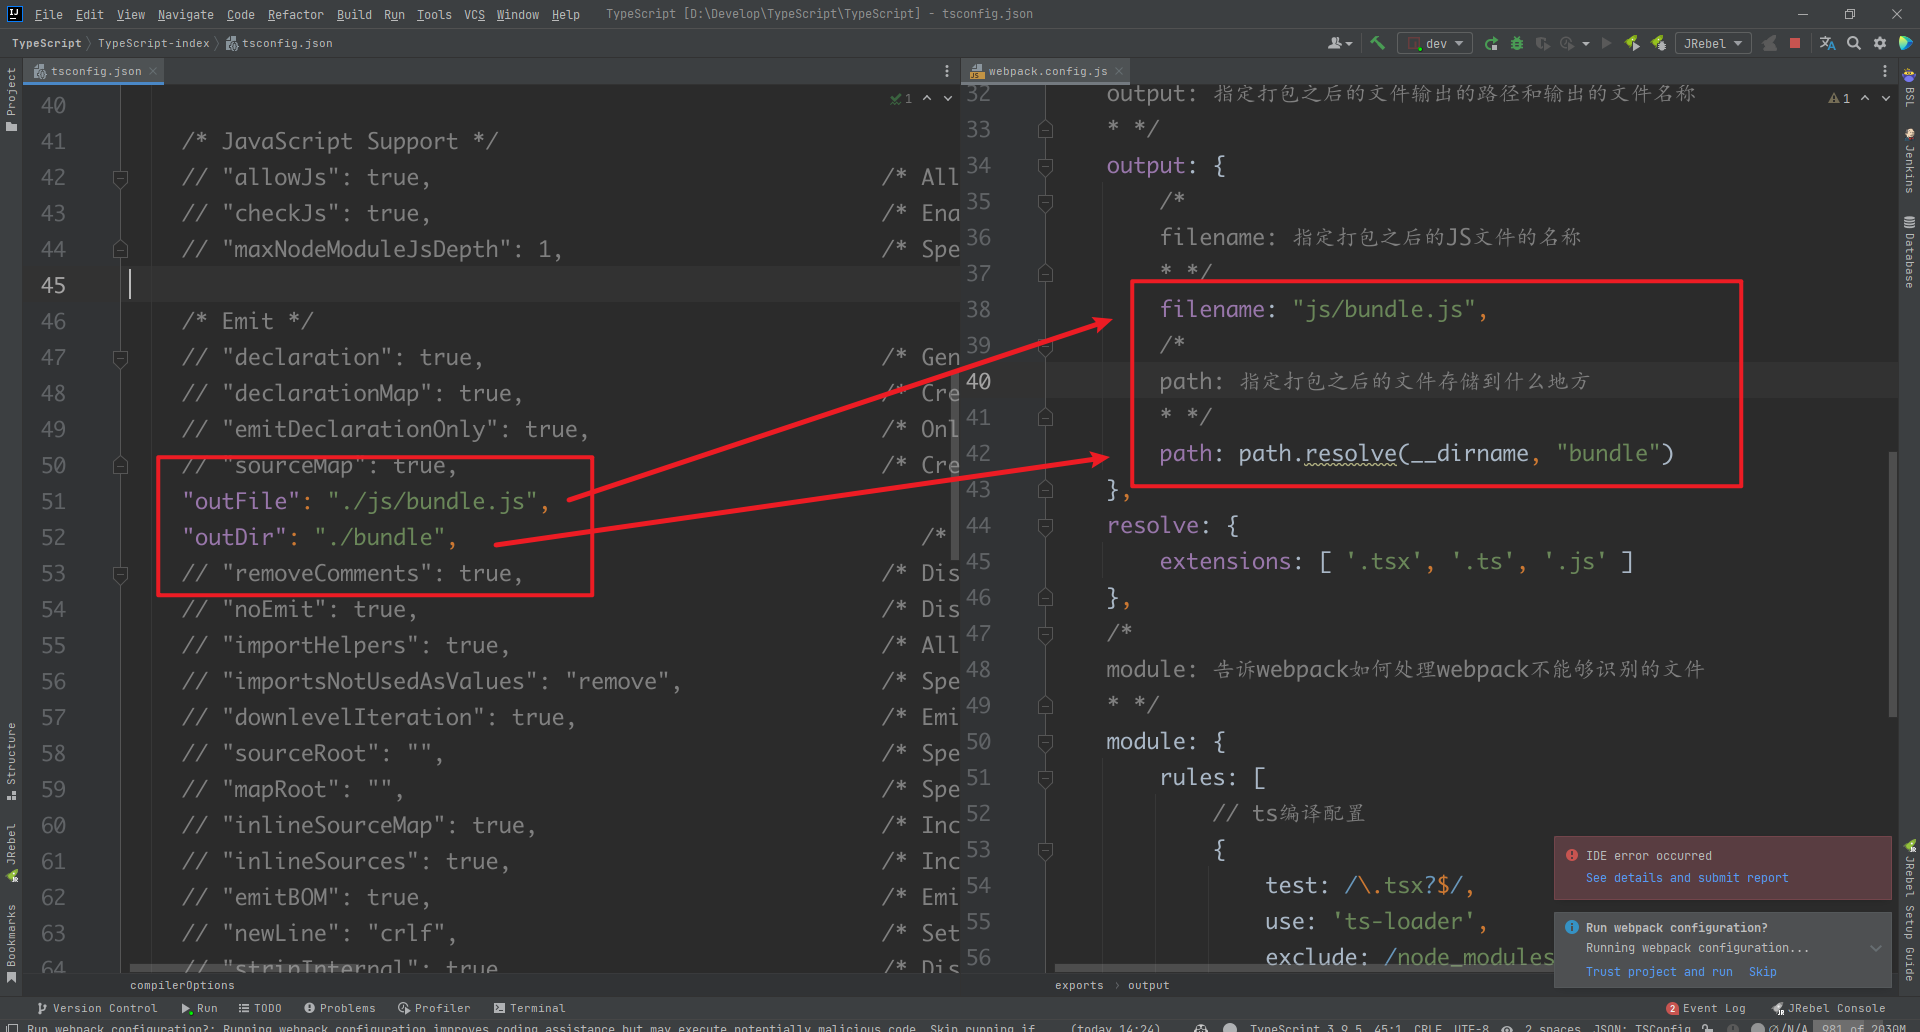Click Skip in webpack notification
The width and height of the screenshot is (1920, 1032).
pos(1762,972)
